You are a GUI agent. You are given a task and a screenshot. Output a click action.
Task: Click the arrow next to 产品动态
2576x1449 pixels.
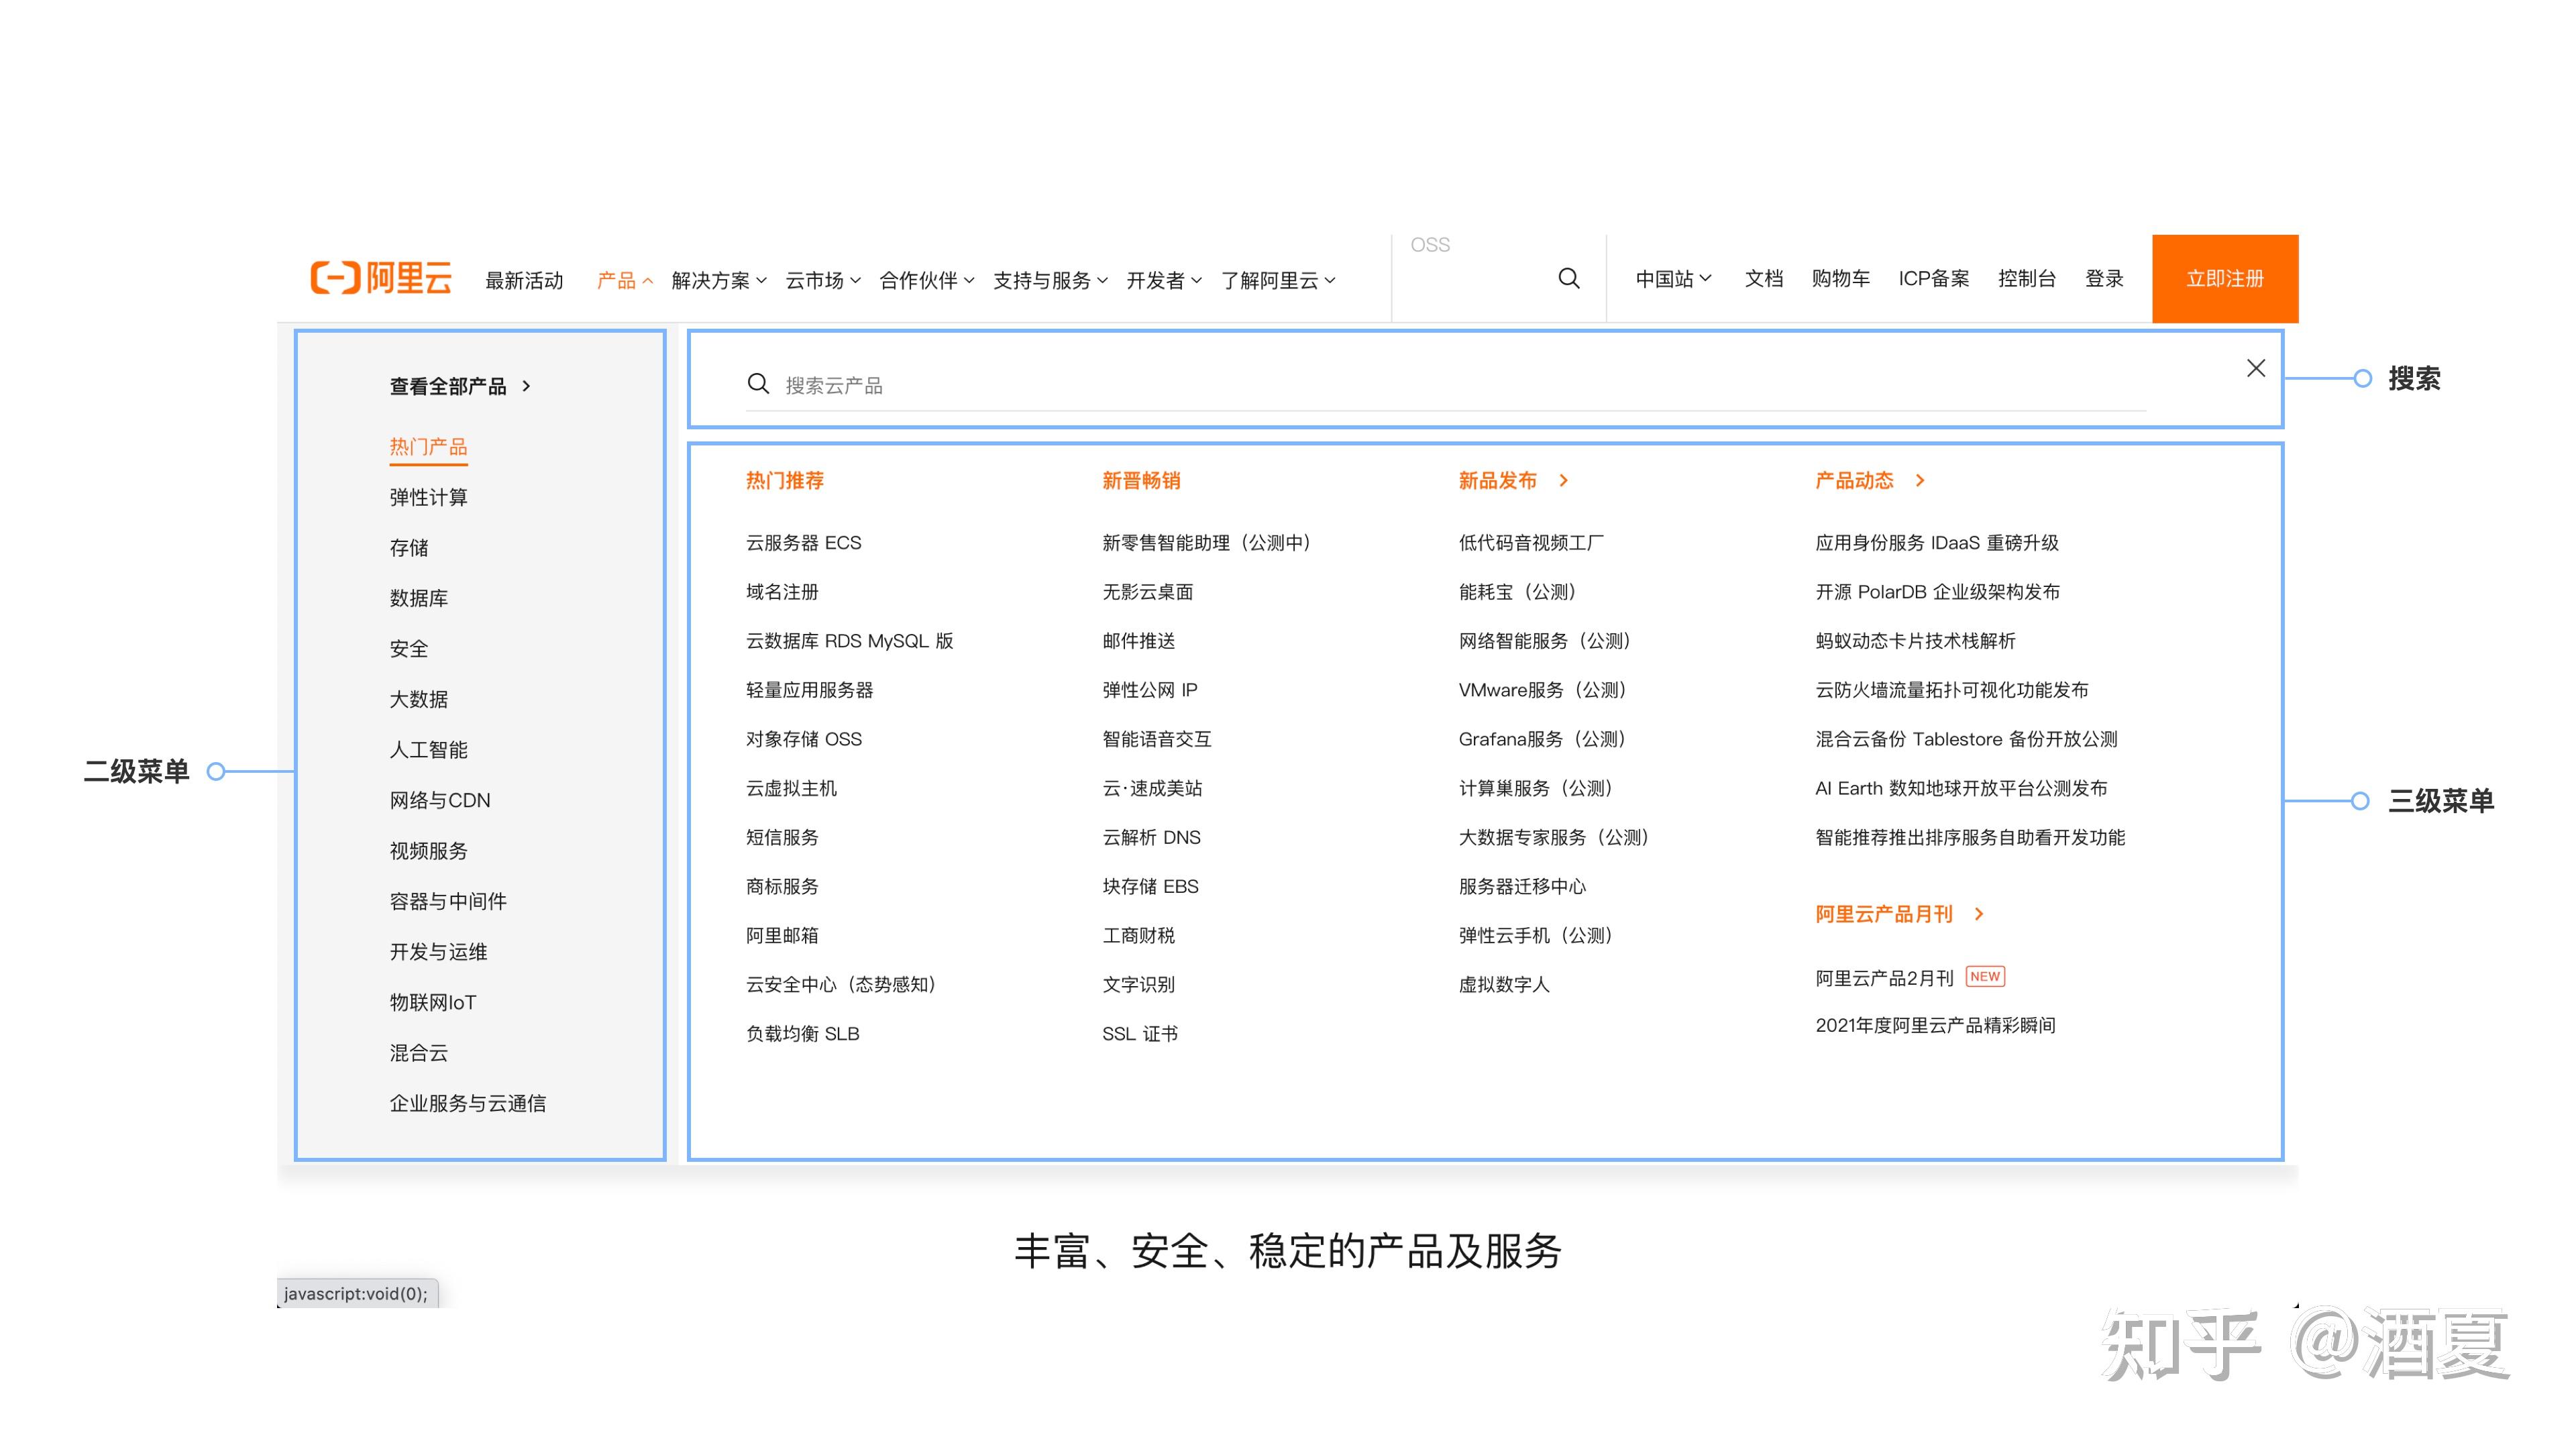[1920, 481]
